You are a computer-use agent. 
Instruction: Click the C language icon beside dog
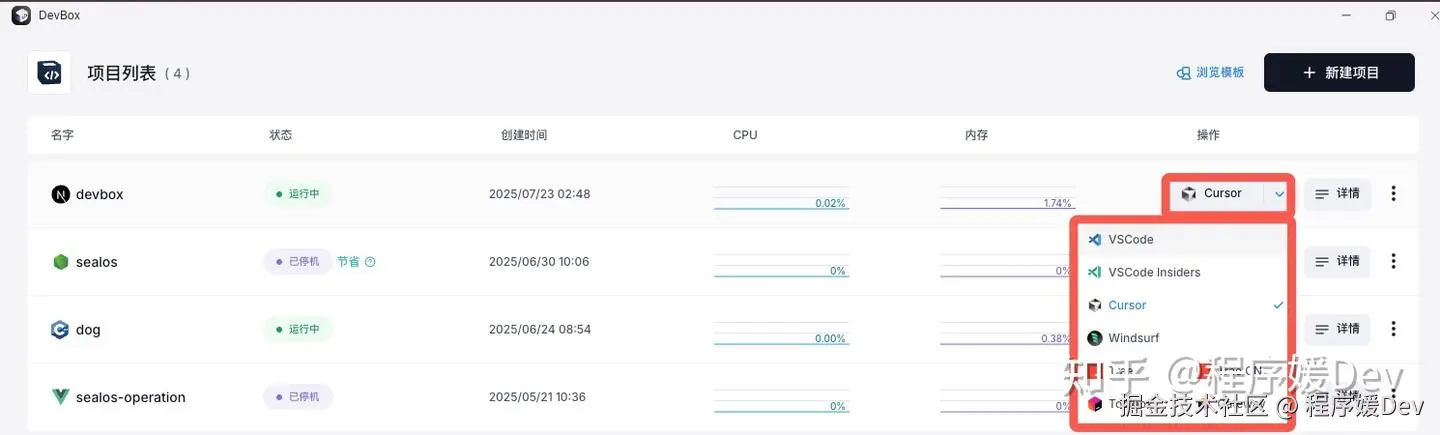[x=60, y=329]
